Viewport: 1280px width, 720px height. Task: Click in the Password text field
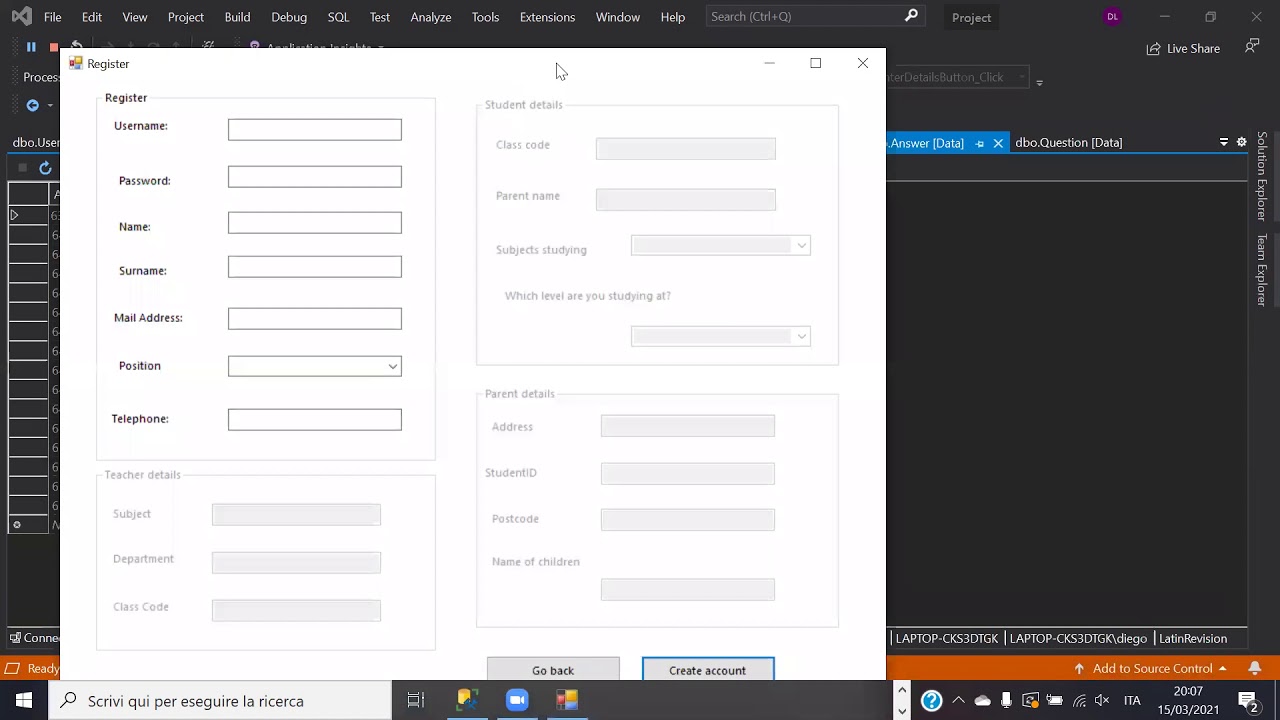tap(315, 177)
